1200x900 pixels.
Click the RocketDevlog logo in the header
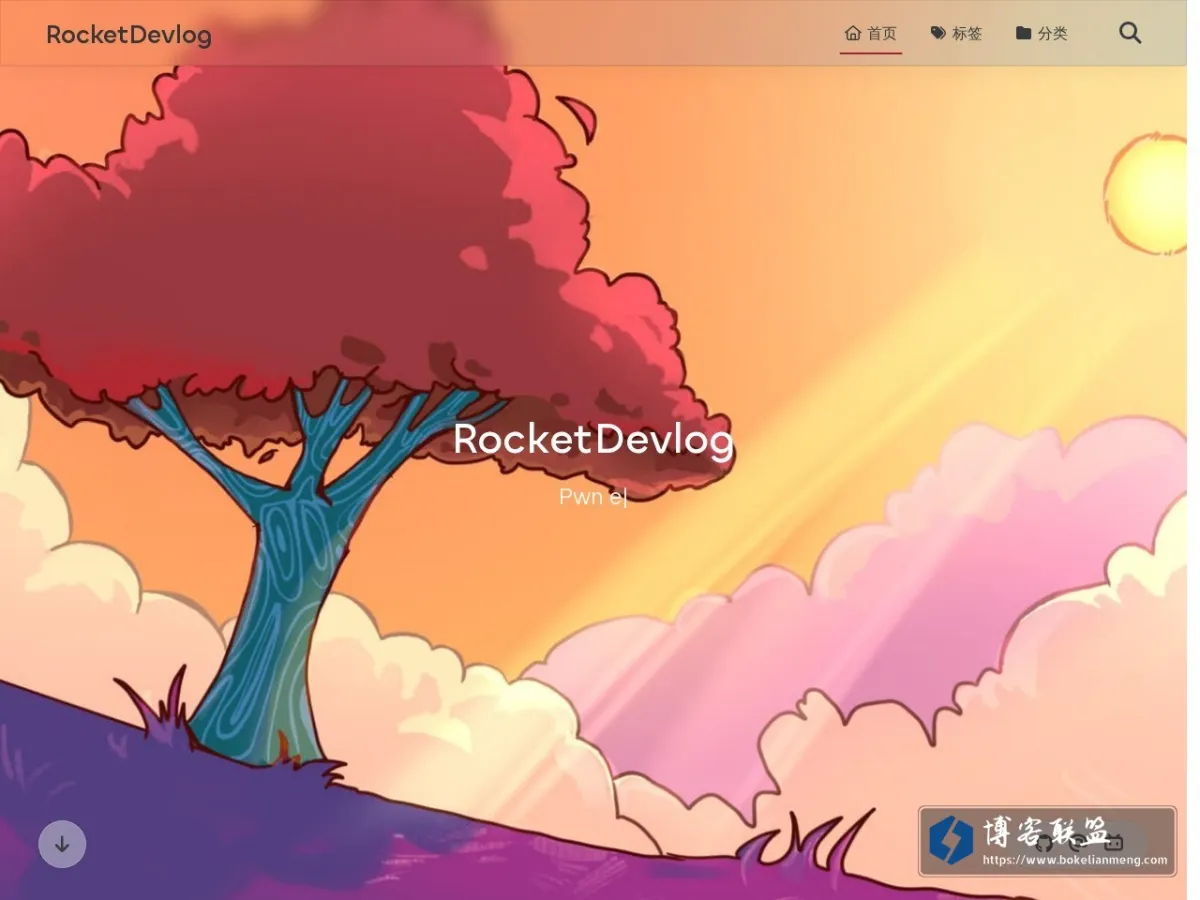coord(129,35)
